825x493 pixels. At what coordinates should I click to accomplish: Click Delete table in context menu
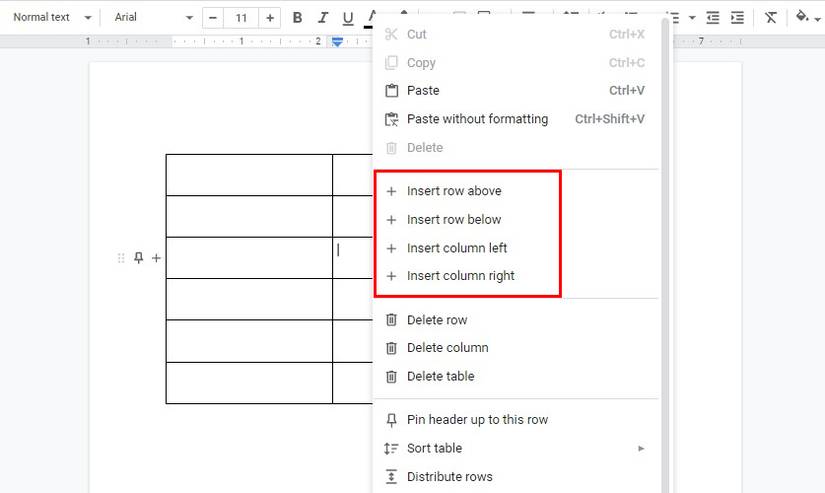[440, 376]
